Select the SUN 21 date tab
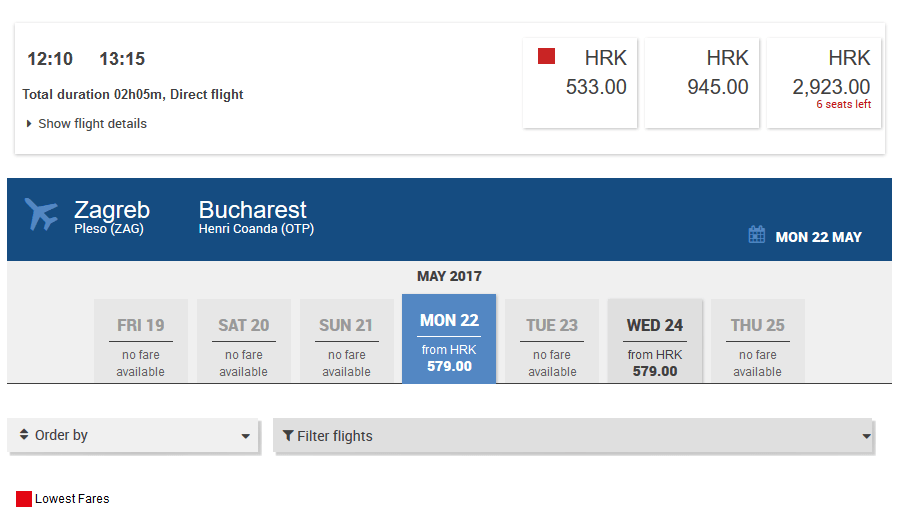This screenshot has height=514, width=900. pyautogui.click(x=347, y=341)
